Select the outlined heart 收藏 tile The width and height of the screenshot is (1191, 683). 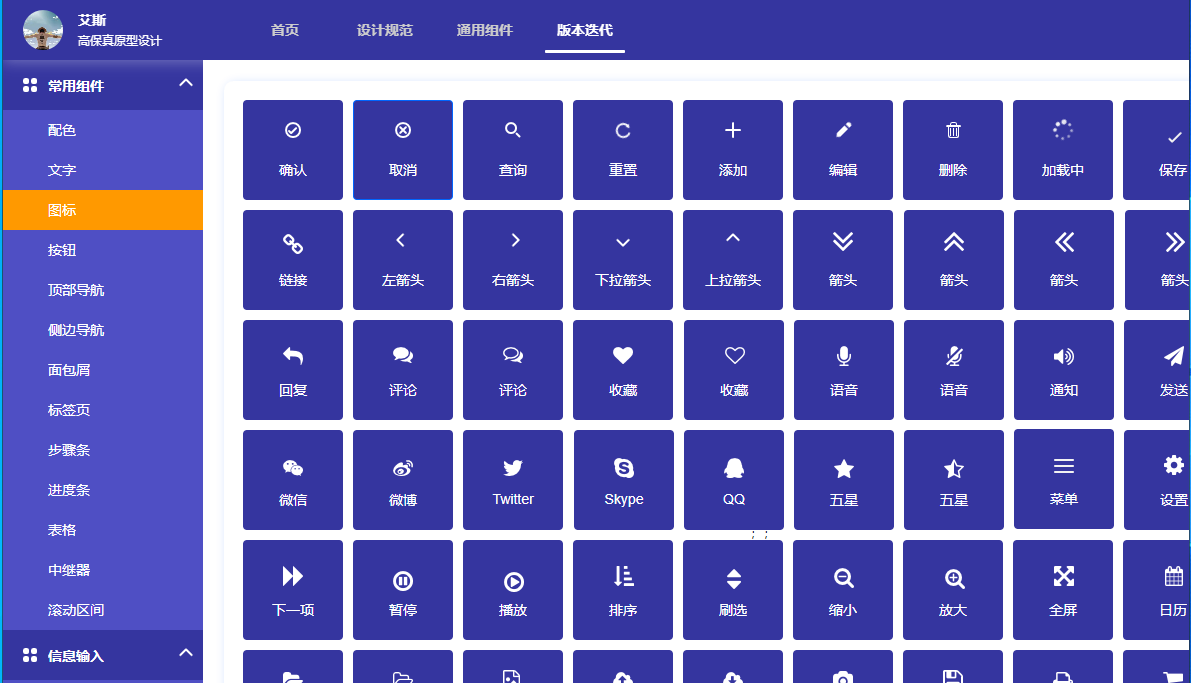click(734, 370)
